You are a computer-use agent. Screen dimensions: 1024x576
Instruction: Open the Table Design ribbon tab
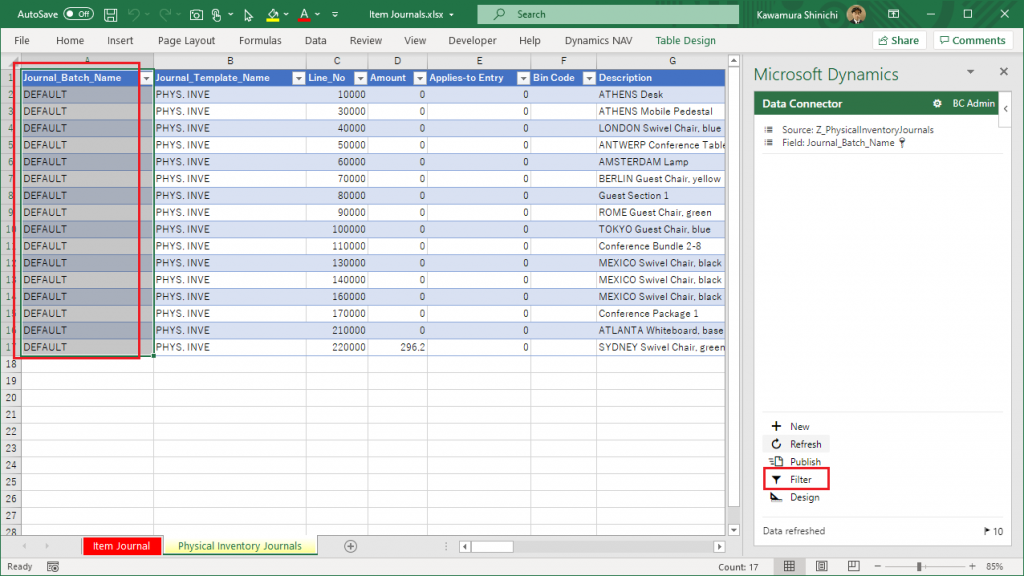685,40
